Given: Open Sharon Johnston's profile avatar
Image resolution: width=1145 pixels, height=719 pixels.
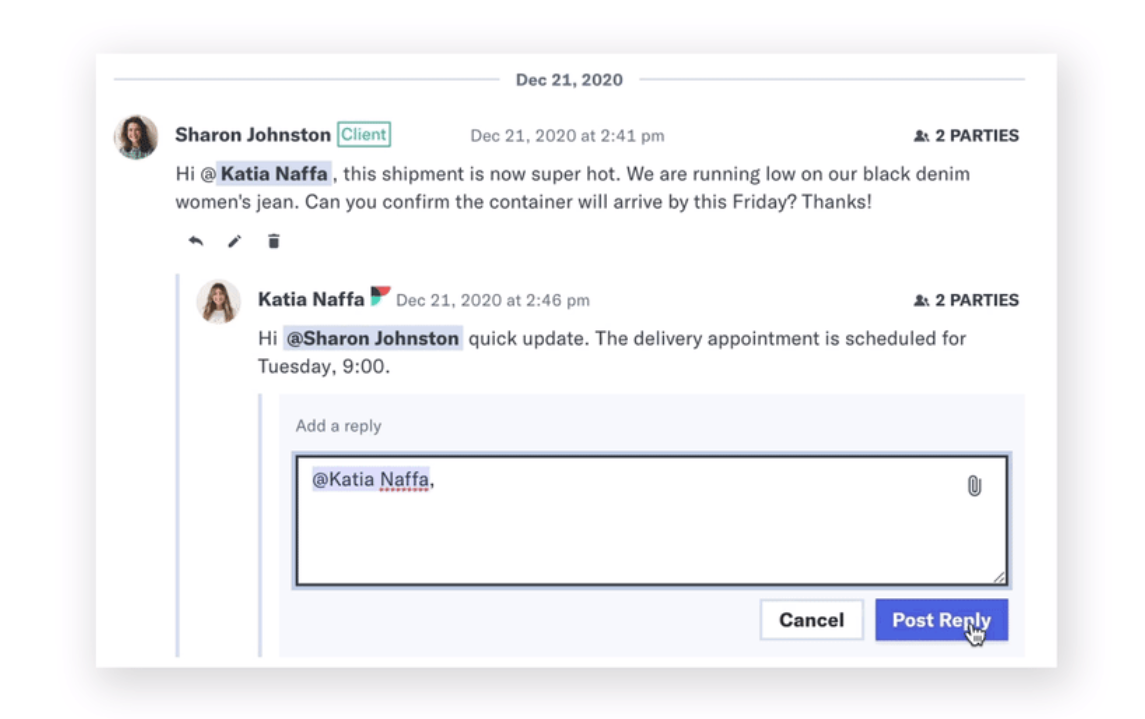Looking at the screenshot, I should click(x=137, y=137).
